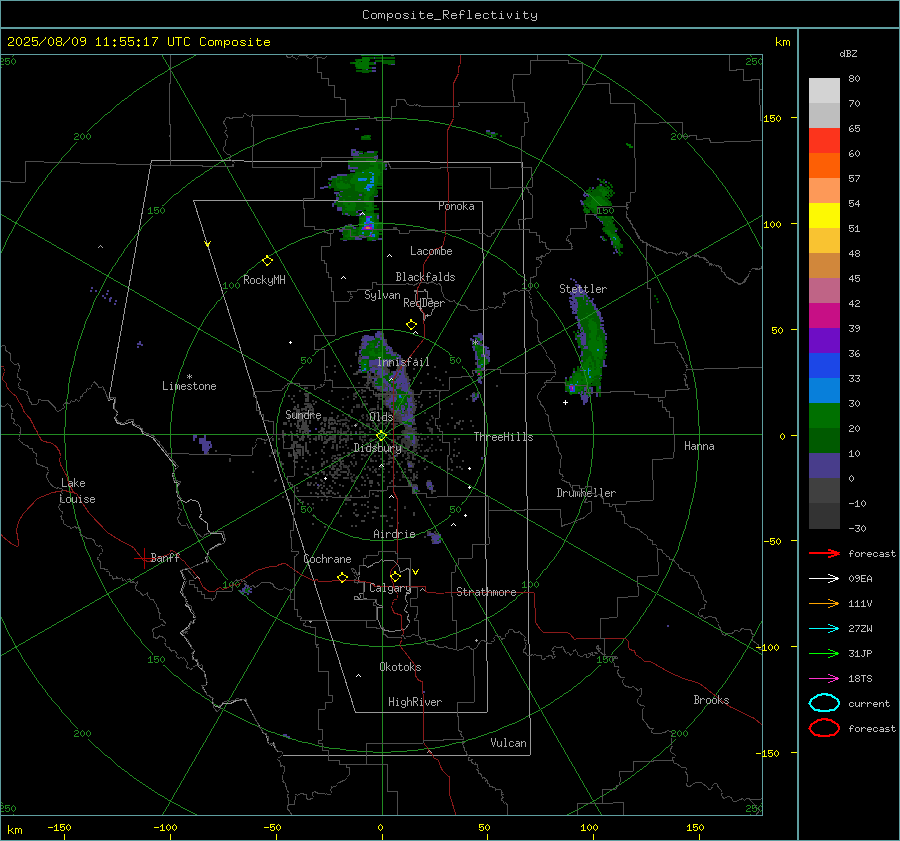Screen dimensions: 900x841
Task: Select the Lacombe label on map
Action: click(x=431, y=251)
